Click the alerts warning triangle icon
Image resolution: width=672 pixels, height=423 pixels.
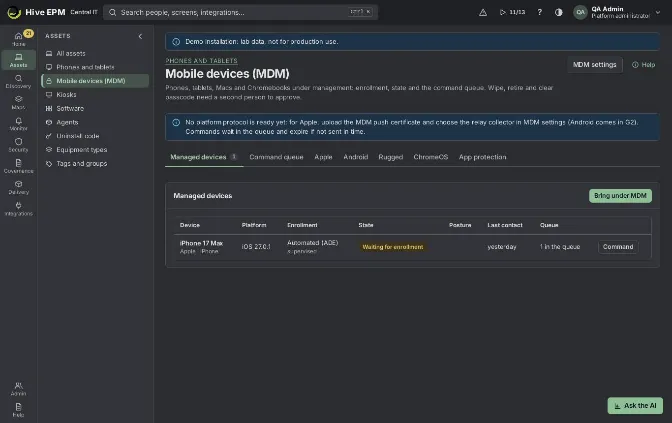coord(483,12)
